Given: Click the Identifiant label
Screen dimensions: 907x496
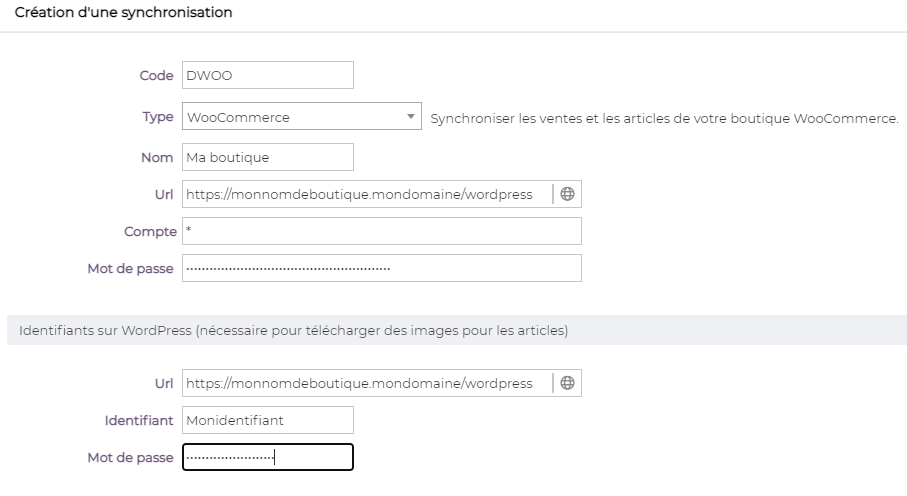Looking at the screenshot, I should (139, 420).
